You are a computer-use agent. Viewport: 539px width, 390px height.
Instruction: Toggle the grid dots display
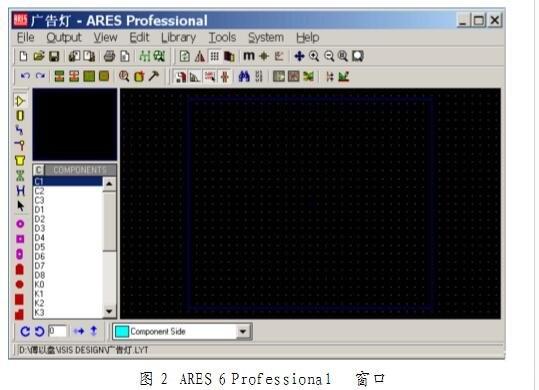214,56
